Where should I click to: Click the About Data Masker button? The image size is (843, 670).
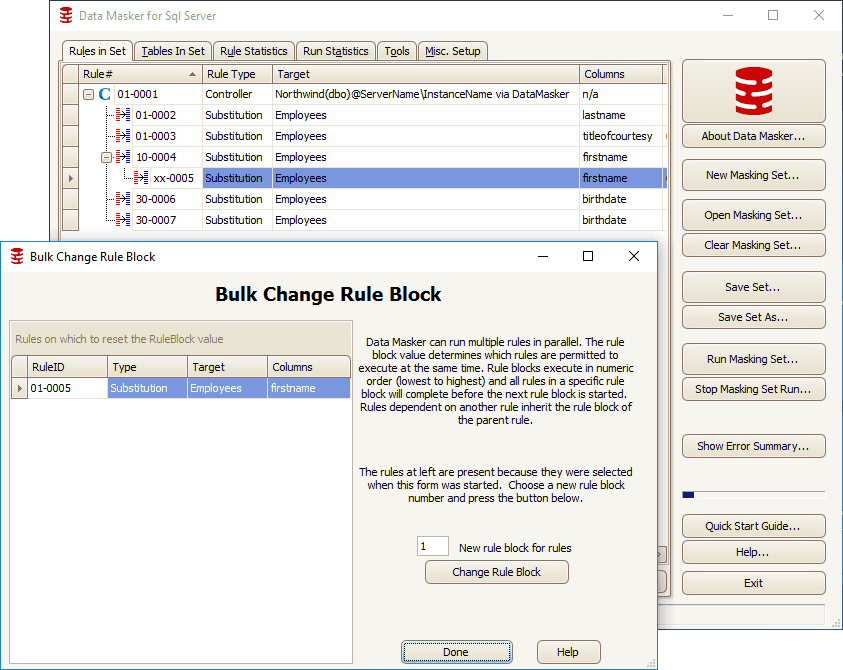click(754, 136)
